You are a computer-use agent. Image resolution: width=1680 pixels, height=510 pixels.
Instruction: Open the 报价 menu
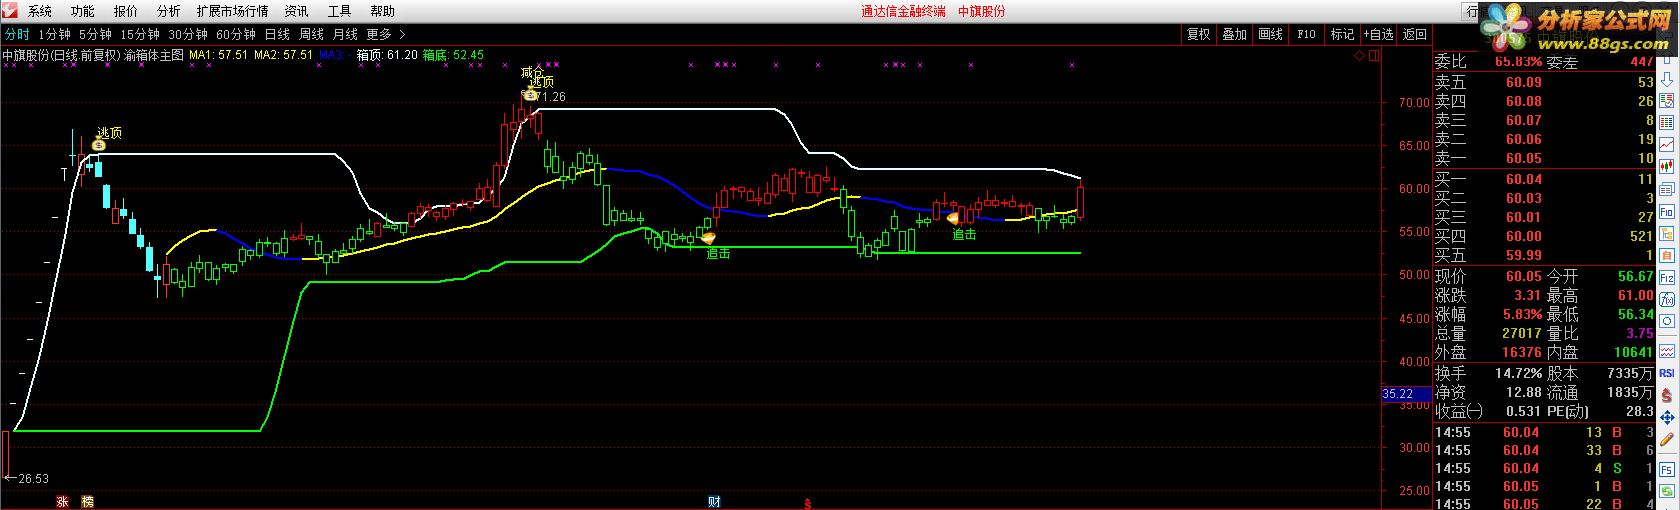[x=126, y=11]
